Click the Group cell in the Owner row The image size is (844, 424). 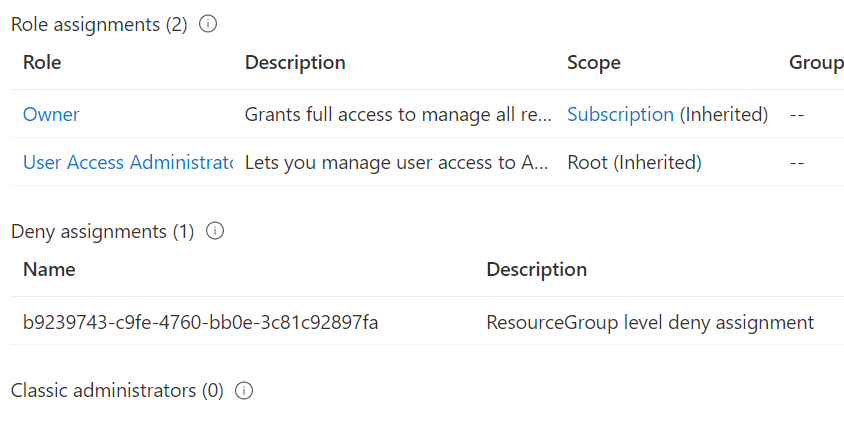coord(797,114)
